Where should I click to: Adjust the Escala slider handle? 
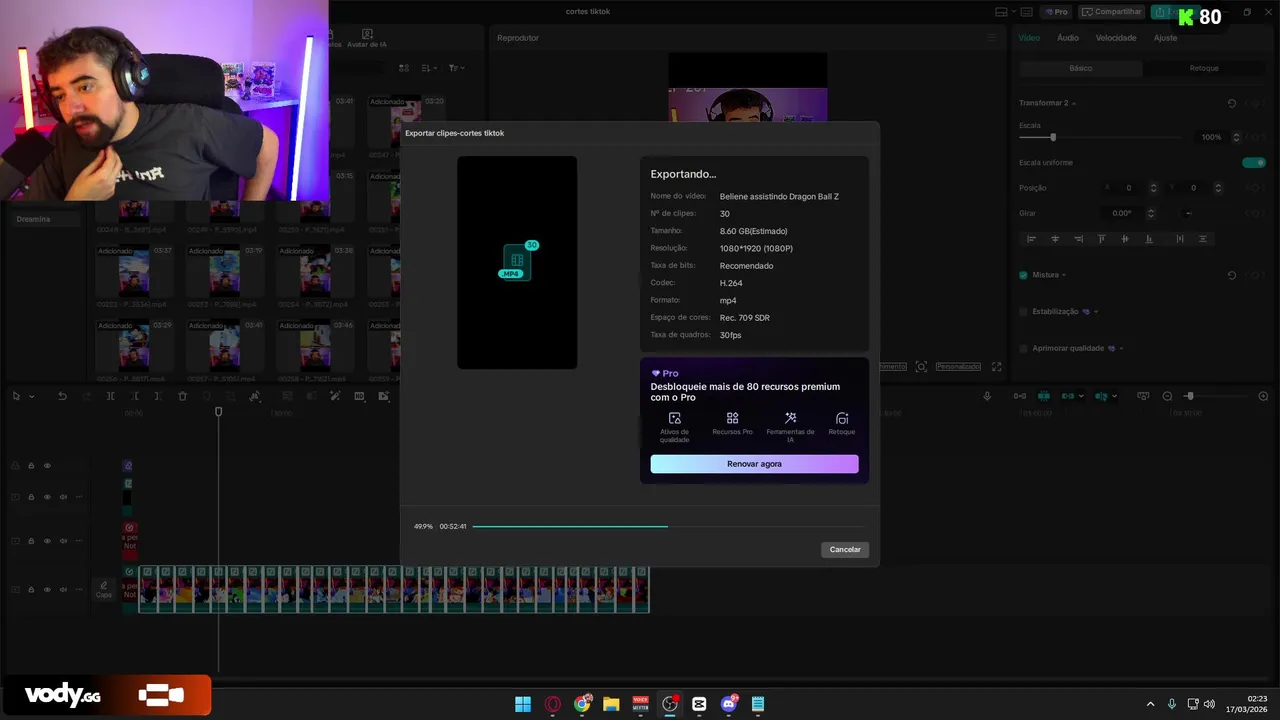coord(1052,137)
